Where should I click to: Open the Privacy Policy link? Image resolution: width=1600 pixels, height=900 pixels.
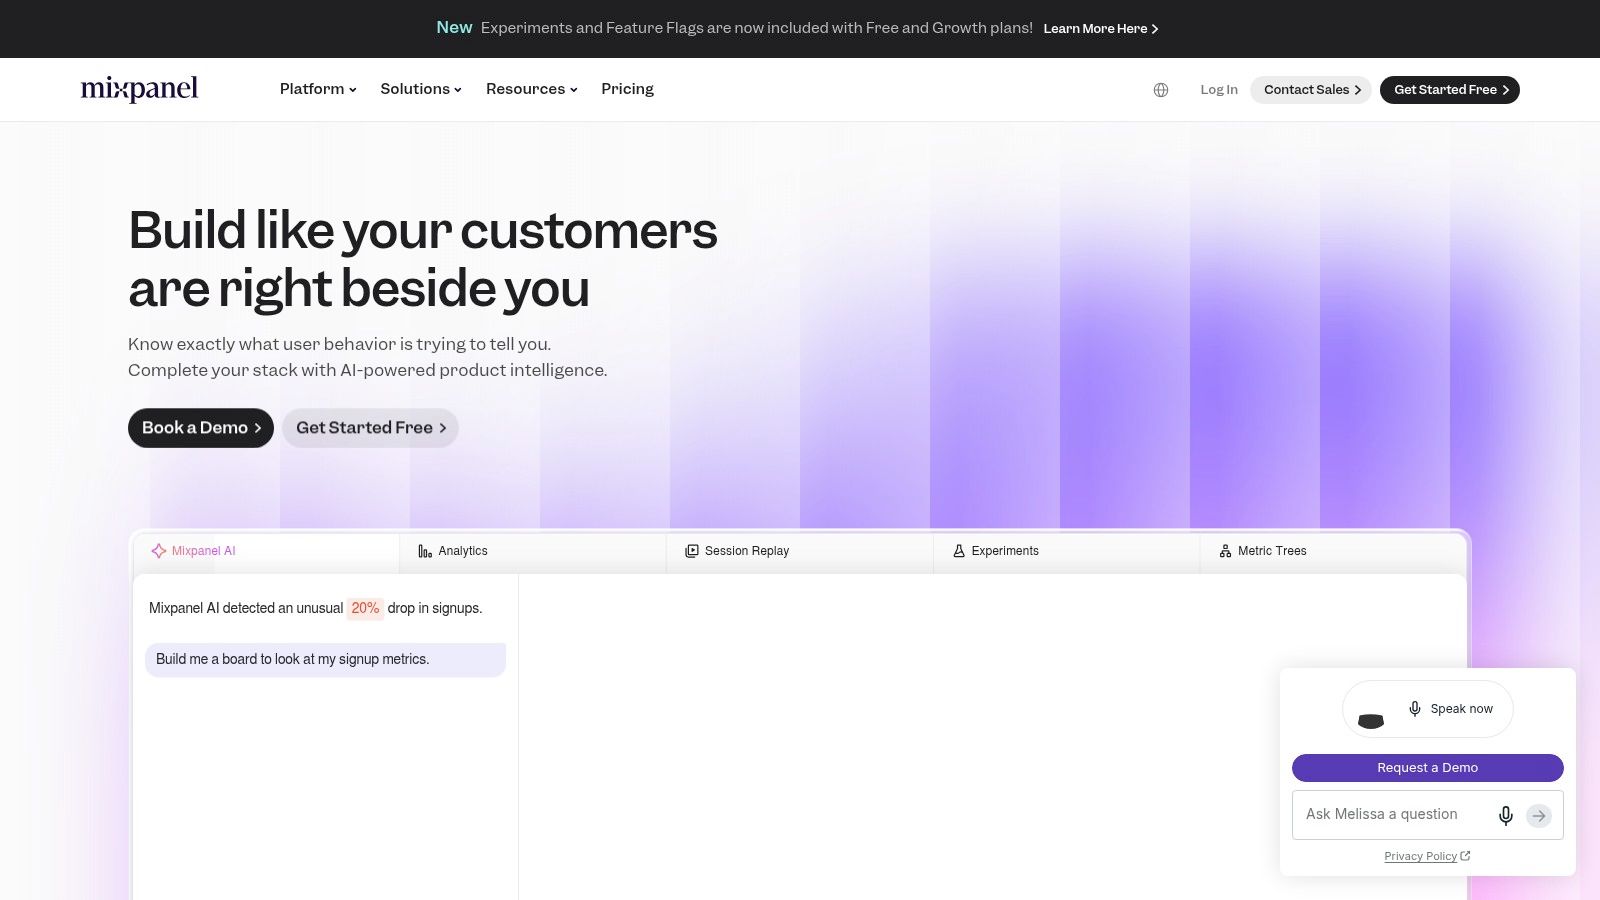click(1420, 856)
